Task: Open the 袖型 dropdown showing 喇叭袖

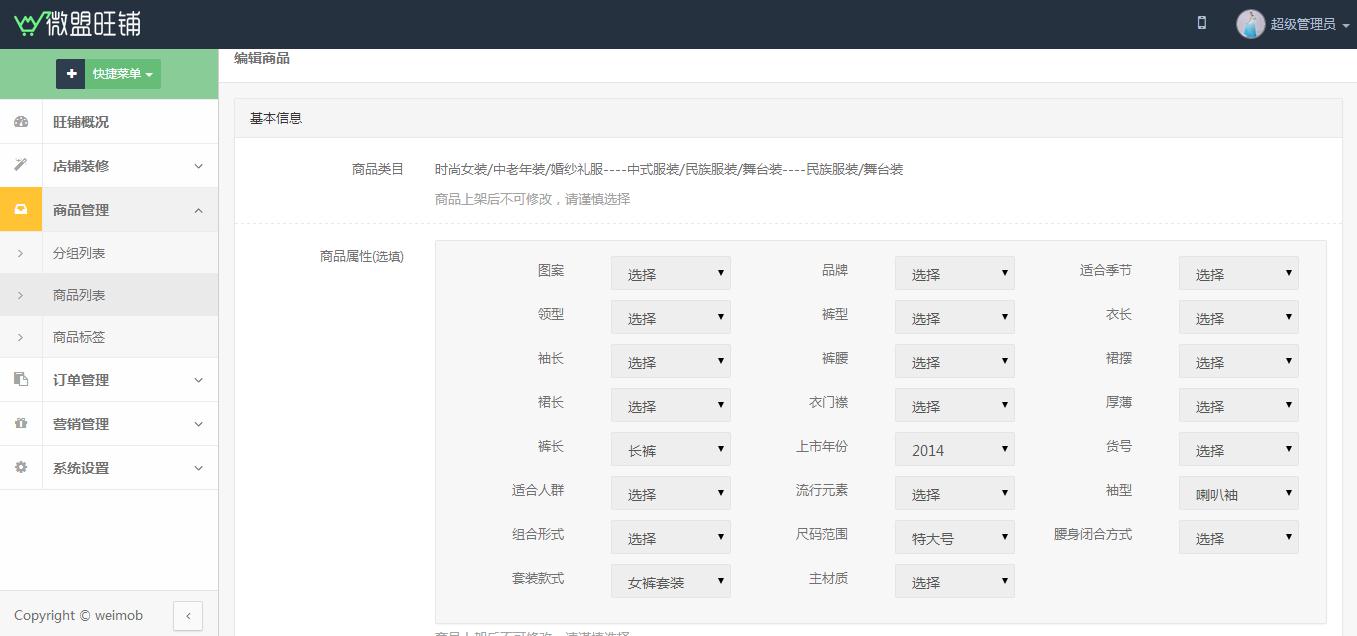Action: pyautogui.click(x=1238, y=494)
